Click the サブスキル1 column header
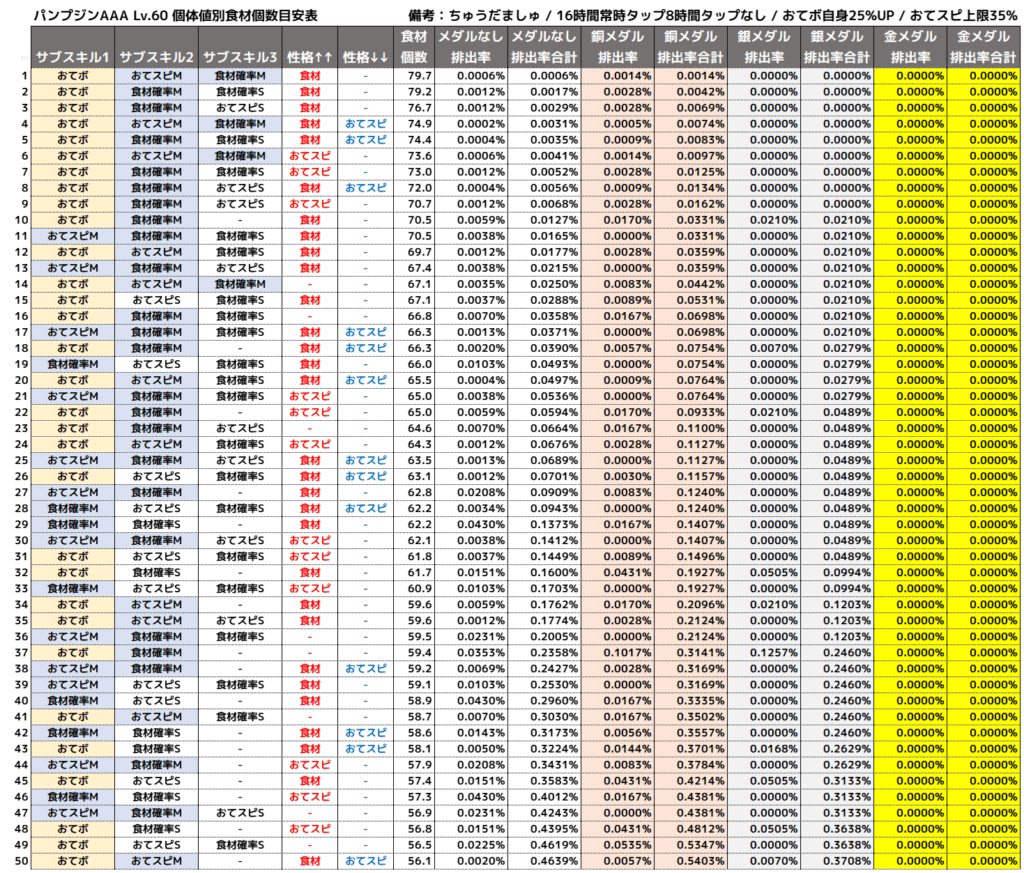The width and height of the screenshot is (1024, 873). tap(73, 57)
